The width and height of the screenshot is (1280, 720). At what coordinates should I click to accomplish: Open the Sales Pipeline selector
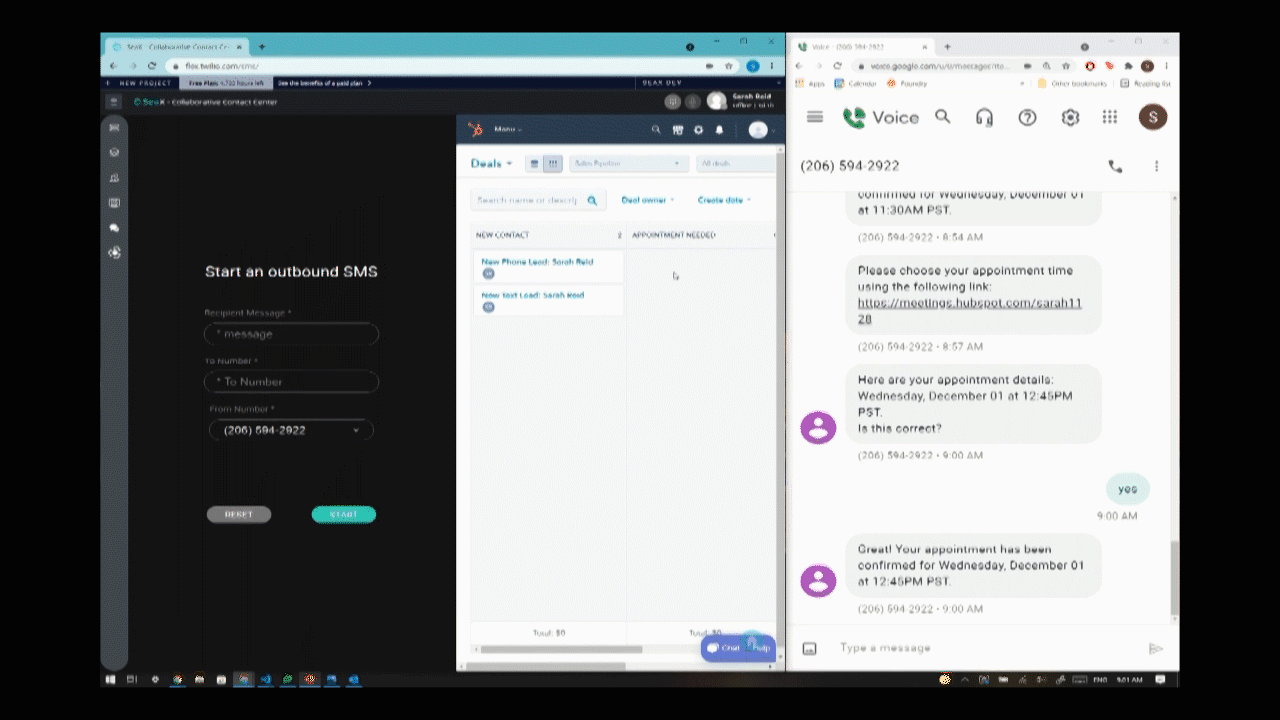click(628, 163)
